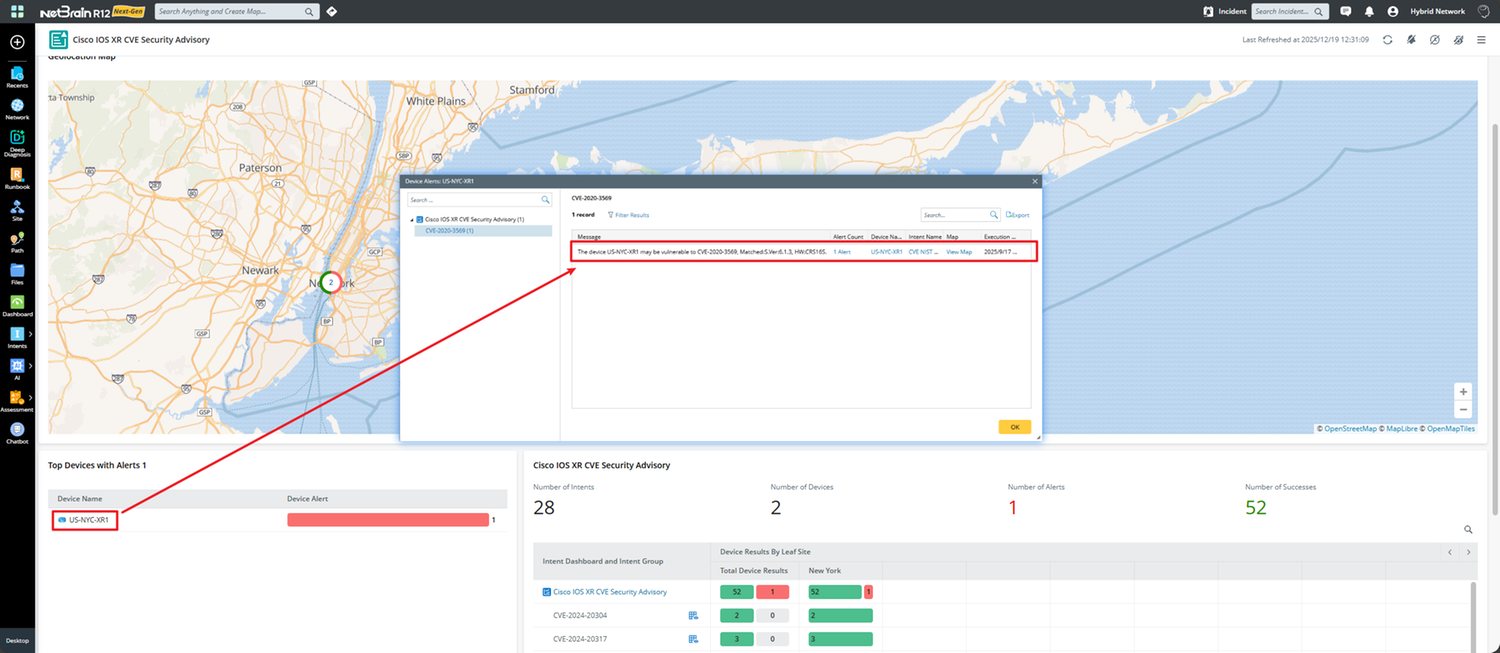Image resolution: width=1500 pixels, height=653 pixels.
Task: Toggle the muted alerts bell icon
Action: pos(1411,40)
